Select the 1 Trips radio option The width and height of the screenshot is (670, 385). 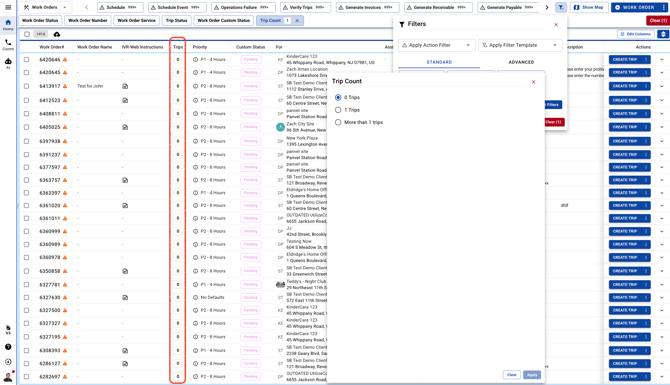[338, 110]
